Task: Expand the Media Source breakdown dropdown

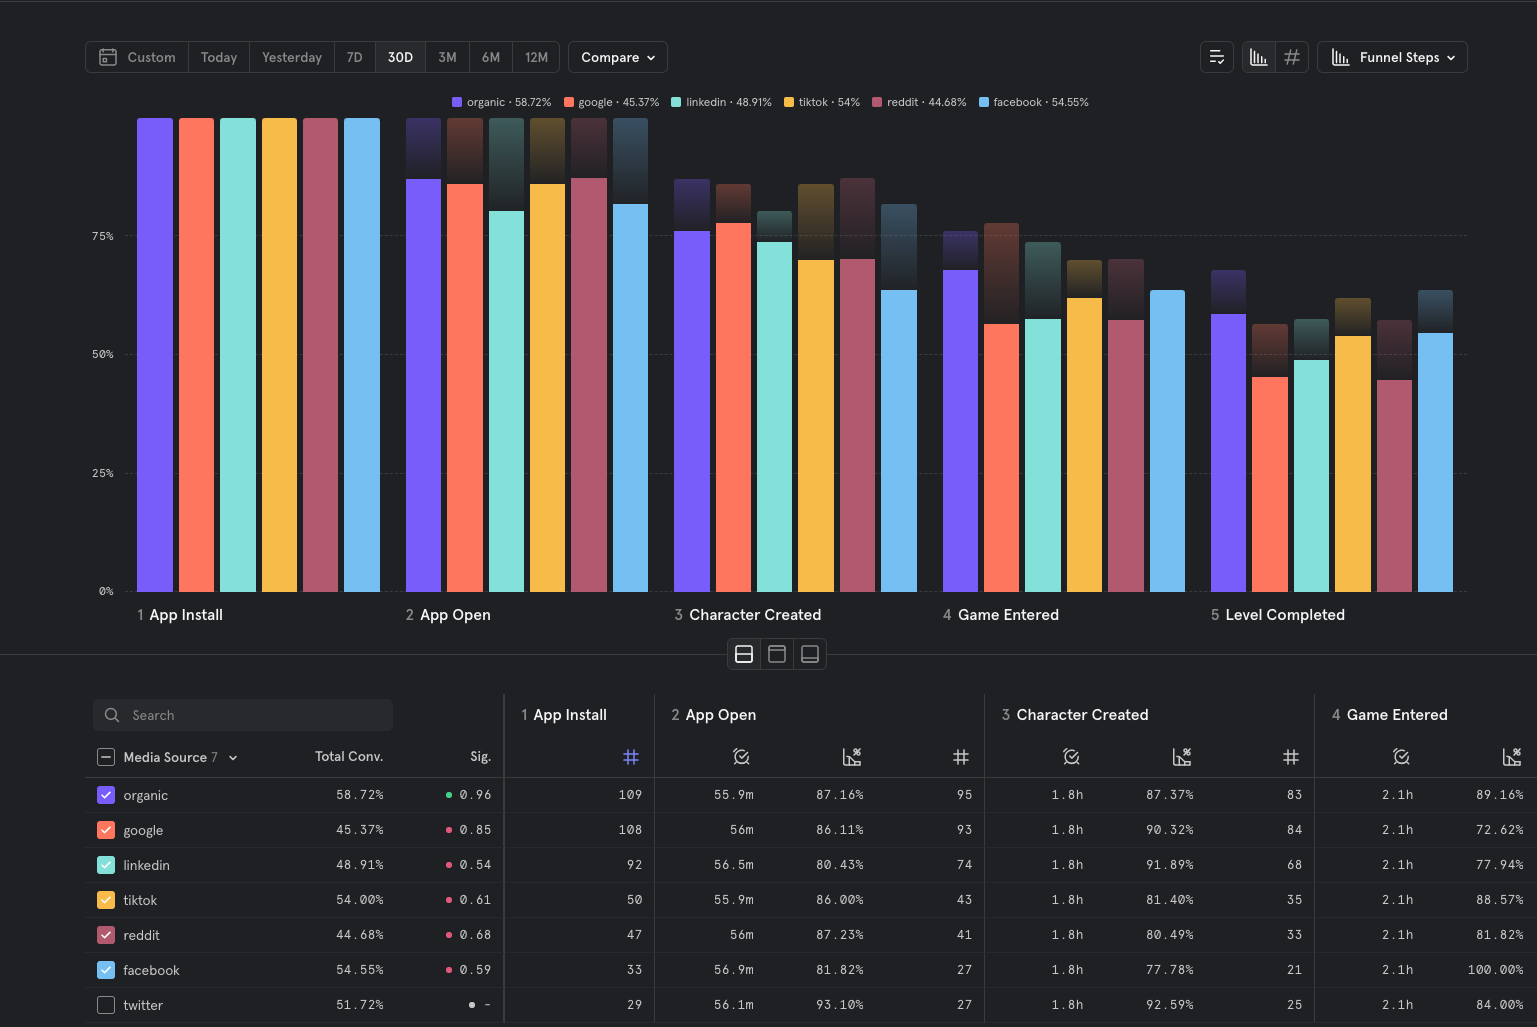Action: (233, 758)
